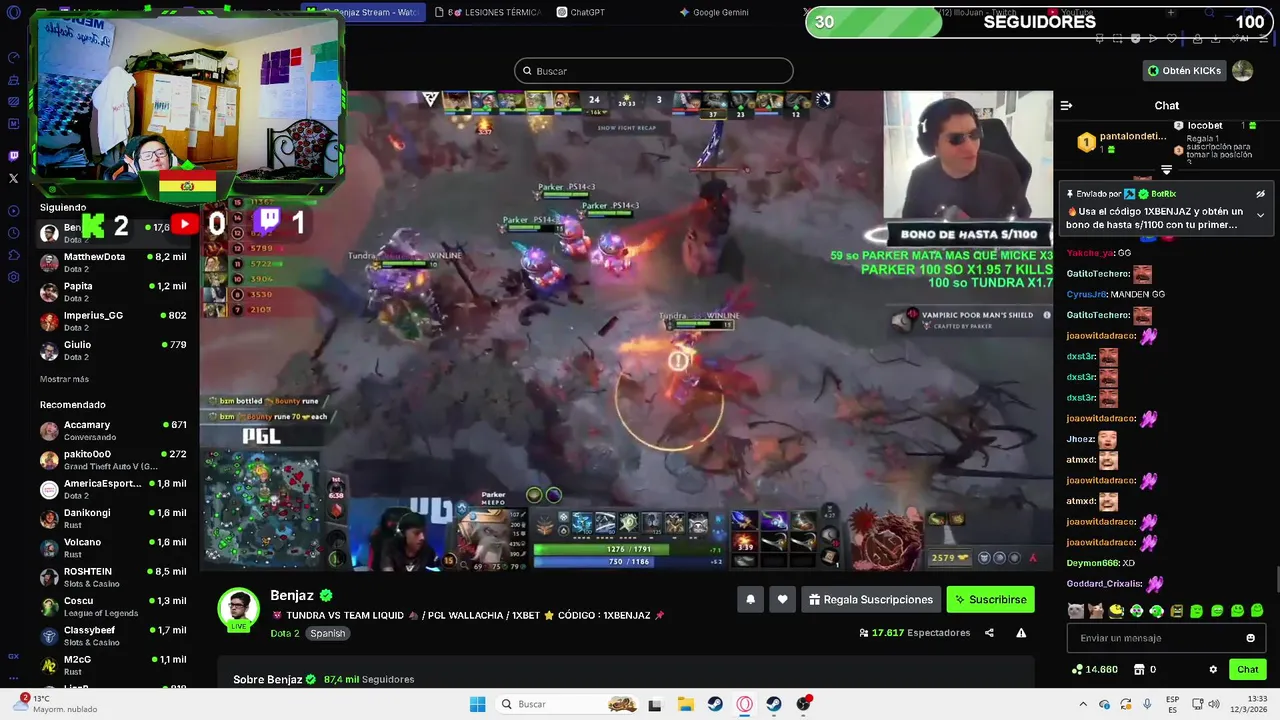The height and width of the screenshot is (720, 1280).
Task: Open the Giulio channel in sidebar
Action: (x=113, y=350)
